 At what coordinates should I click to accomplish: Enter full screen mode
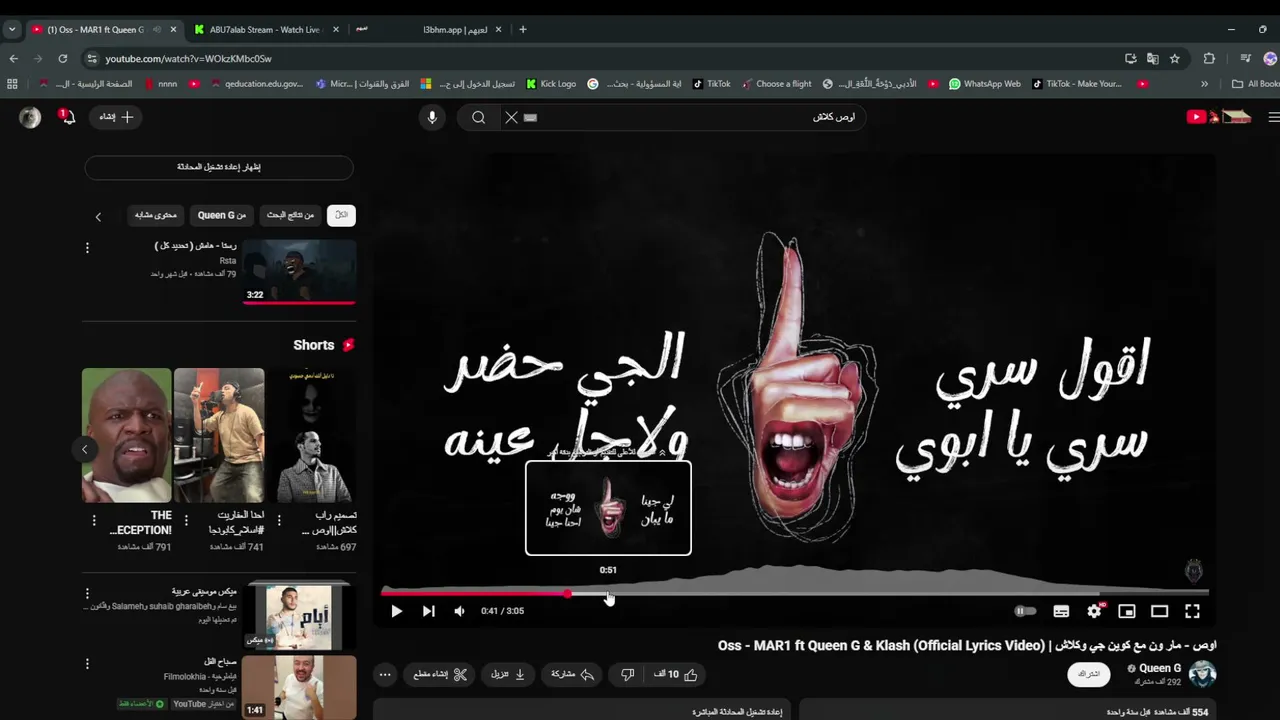pos(1192,611)
